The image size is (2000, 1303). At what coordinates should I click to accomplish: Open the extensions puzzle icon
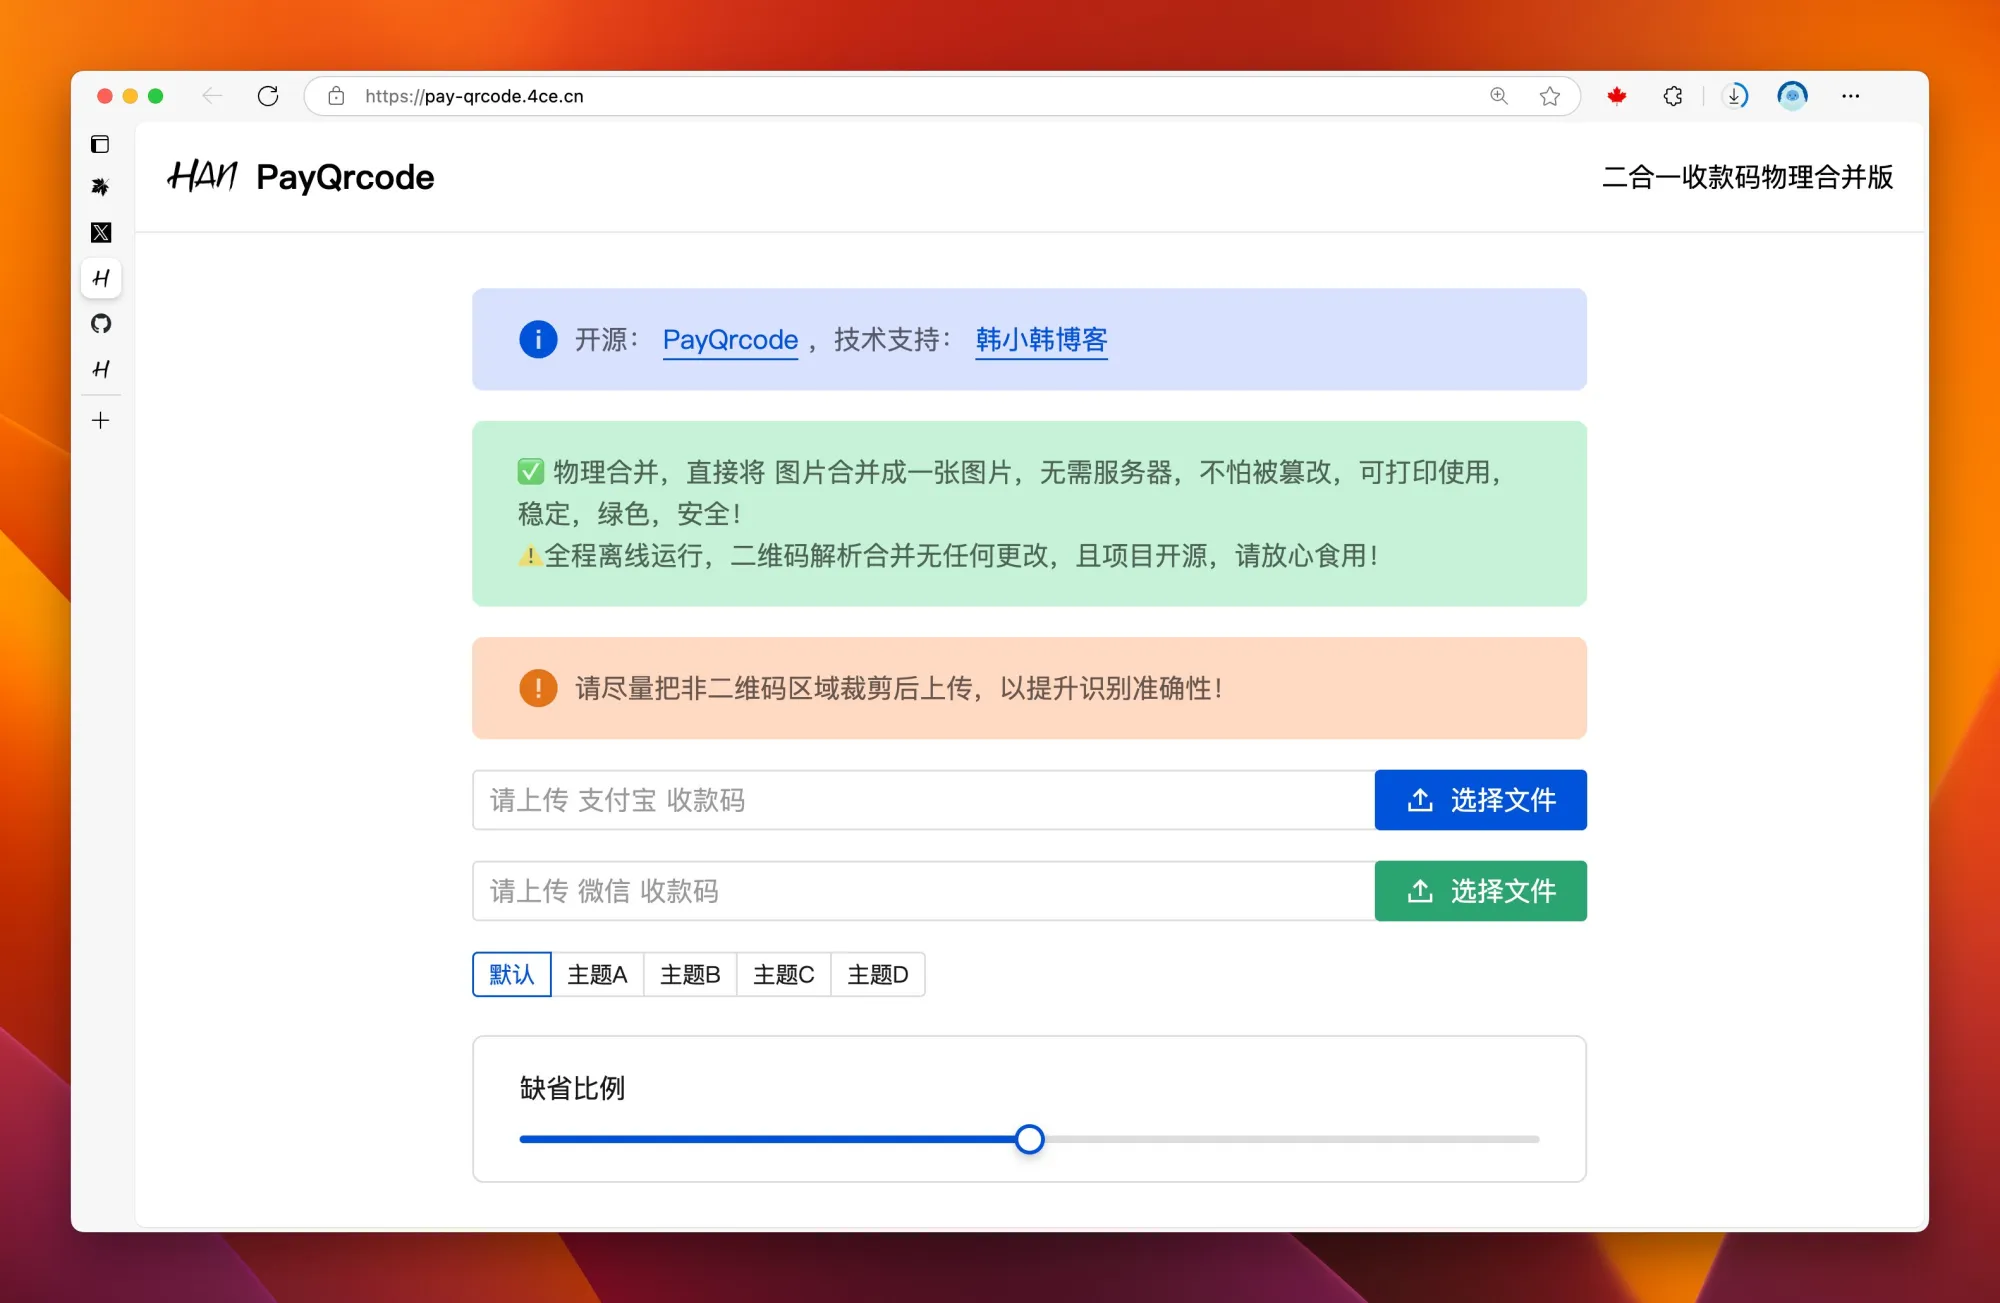(1672, 96)
